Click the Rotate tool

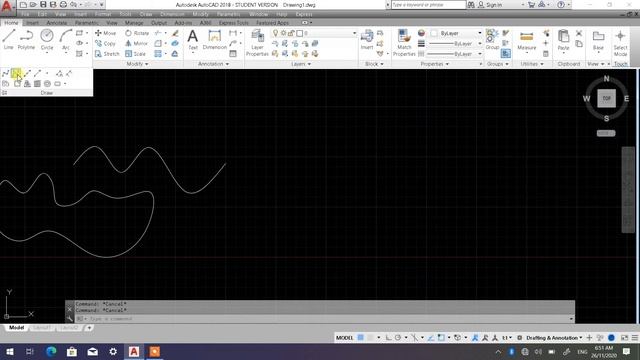tap(137, 33)
